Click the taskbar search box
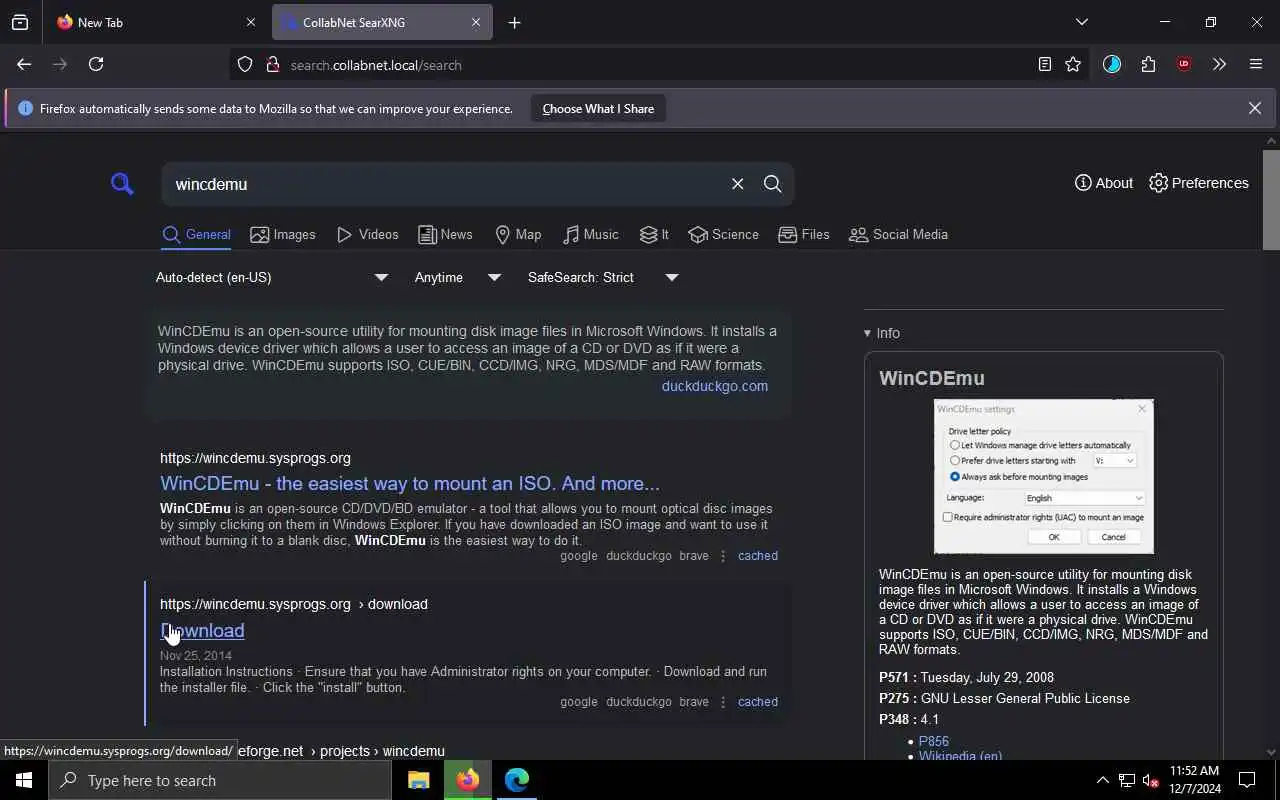1280x800 pixels. [220, 780]
